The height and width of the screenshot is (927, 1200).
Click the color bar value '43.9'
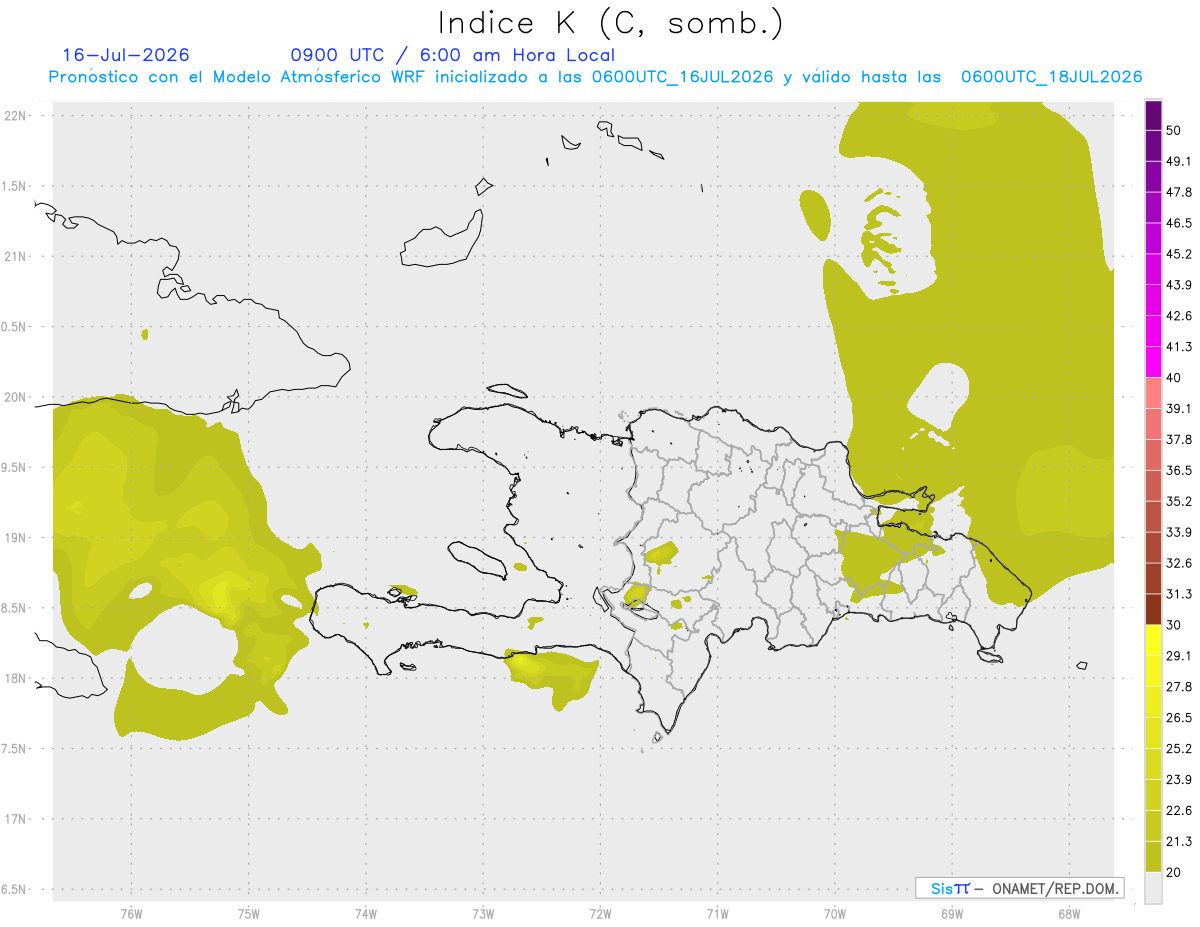coord(1180,285)
